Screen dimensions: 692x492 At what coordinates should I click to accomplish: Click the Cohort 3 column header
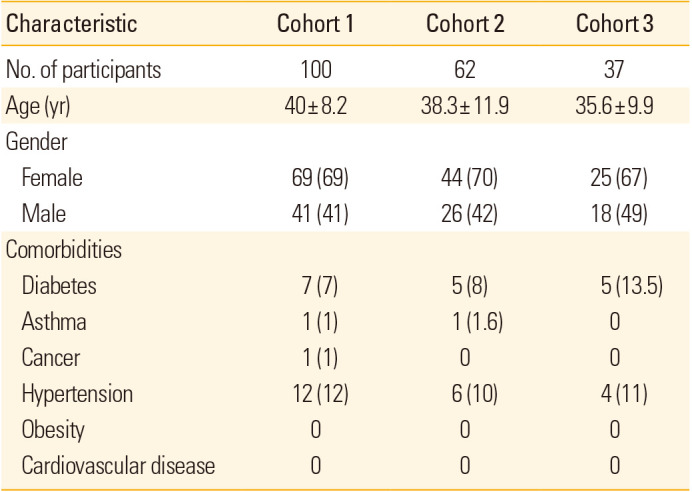pyautogui.click(x=614, y=23)
